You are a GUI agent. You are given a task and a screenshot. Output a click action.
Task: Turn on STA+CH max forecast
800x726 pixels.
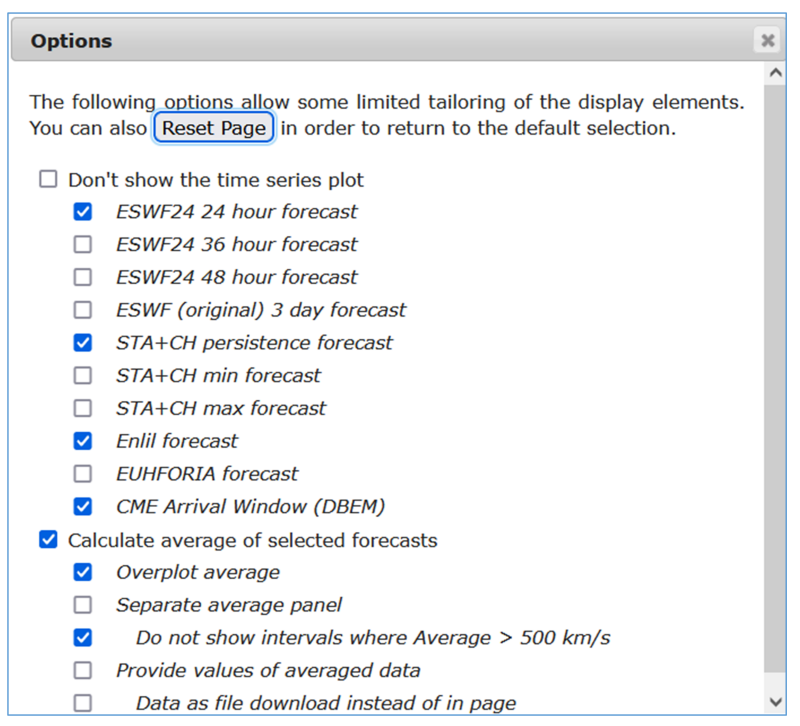click(83, 408)
